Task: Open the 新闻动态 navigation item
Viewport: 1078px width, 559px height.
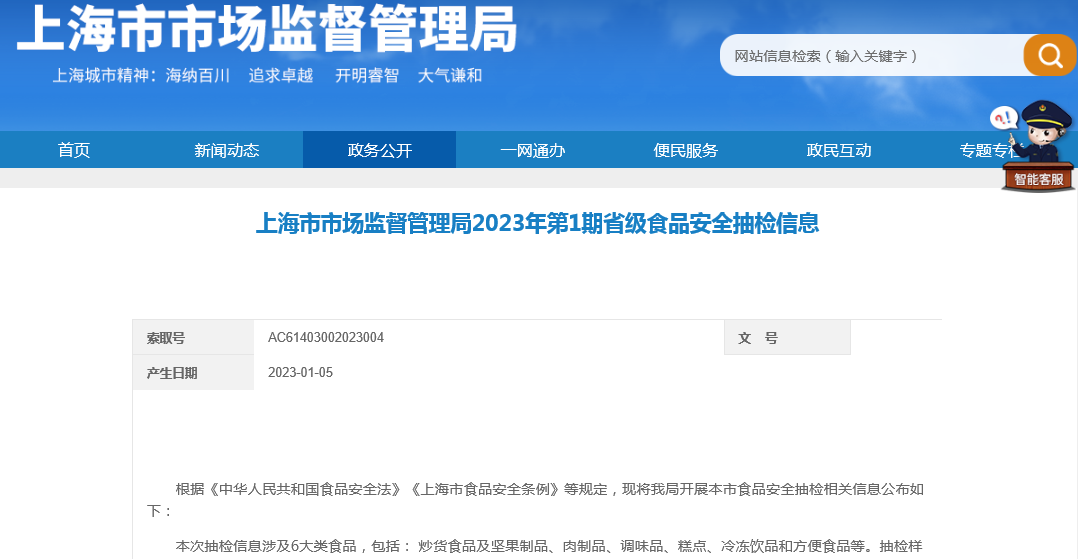Action: pos(226,150)
